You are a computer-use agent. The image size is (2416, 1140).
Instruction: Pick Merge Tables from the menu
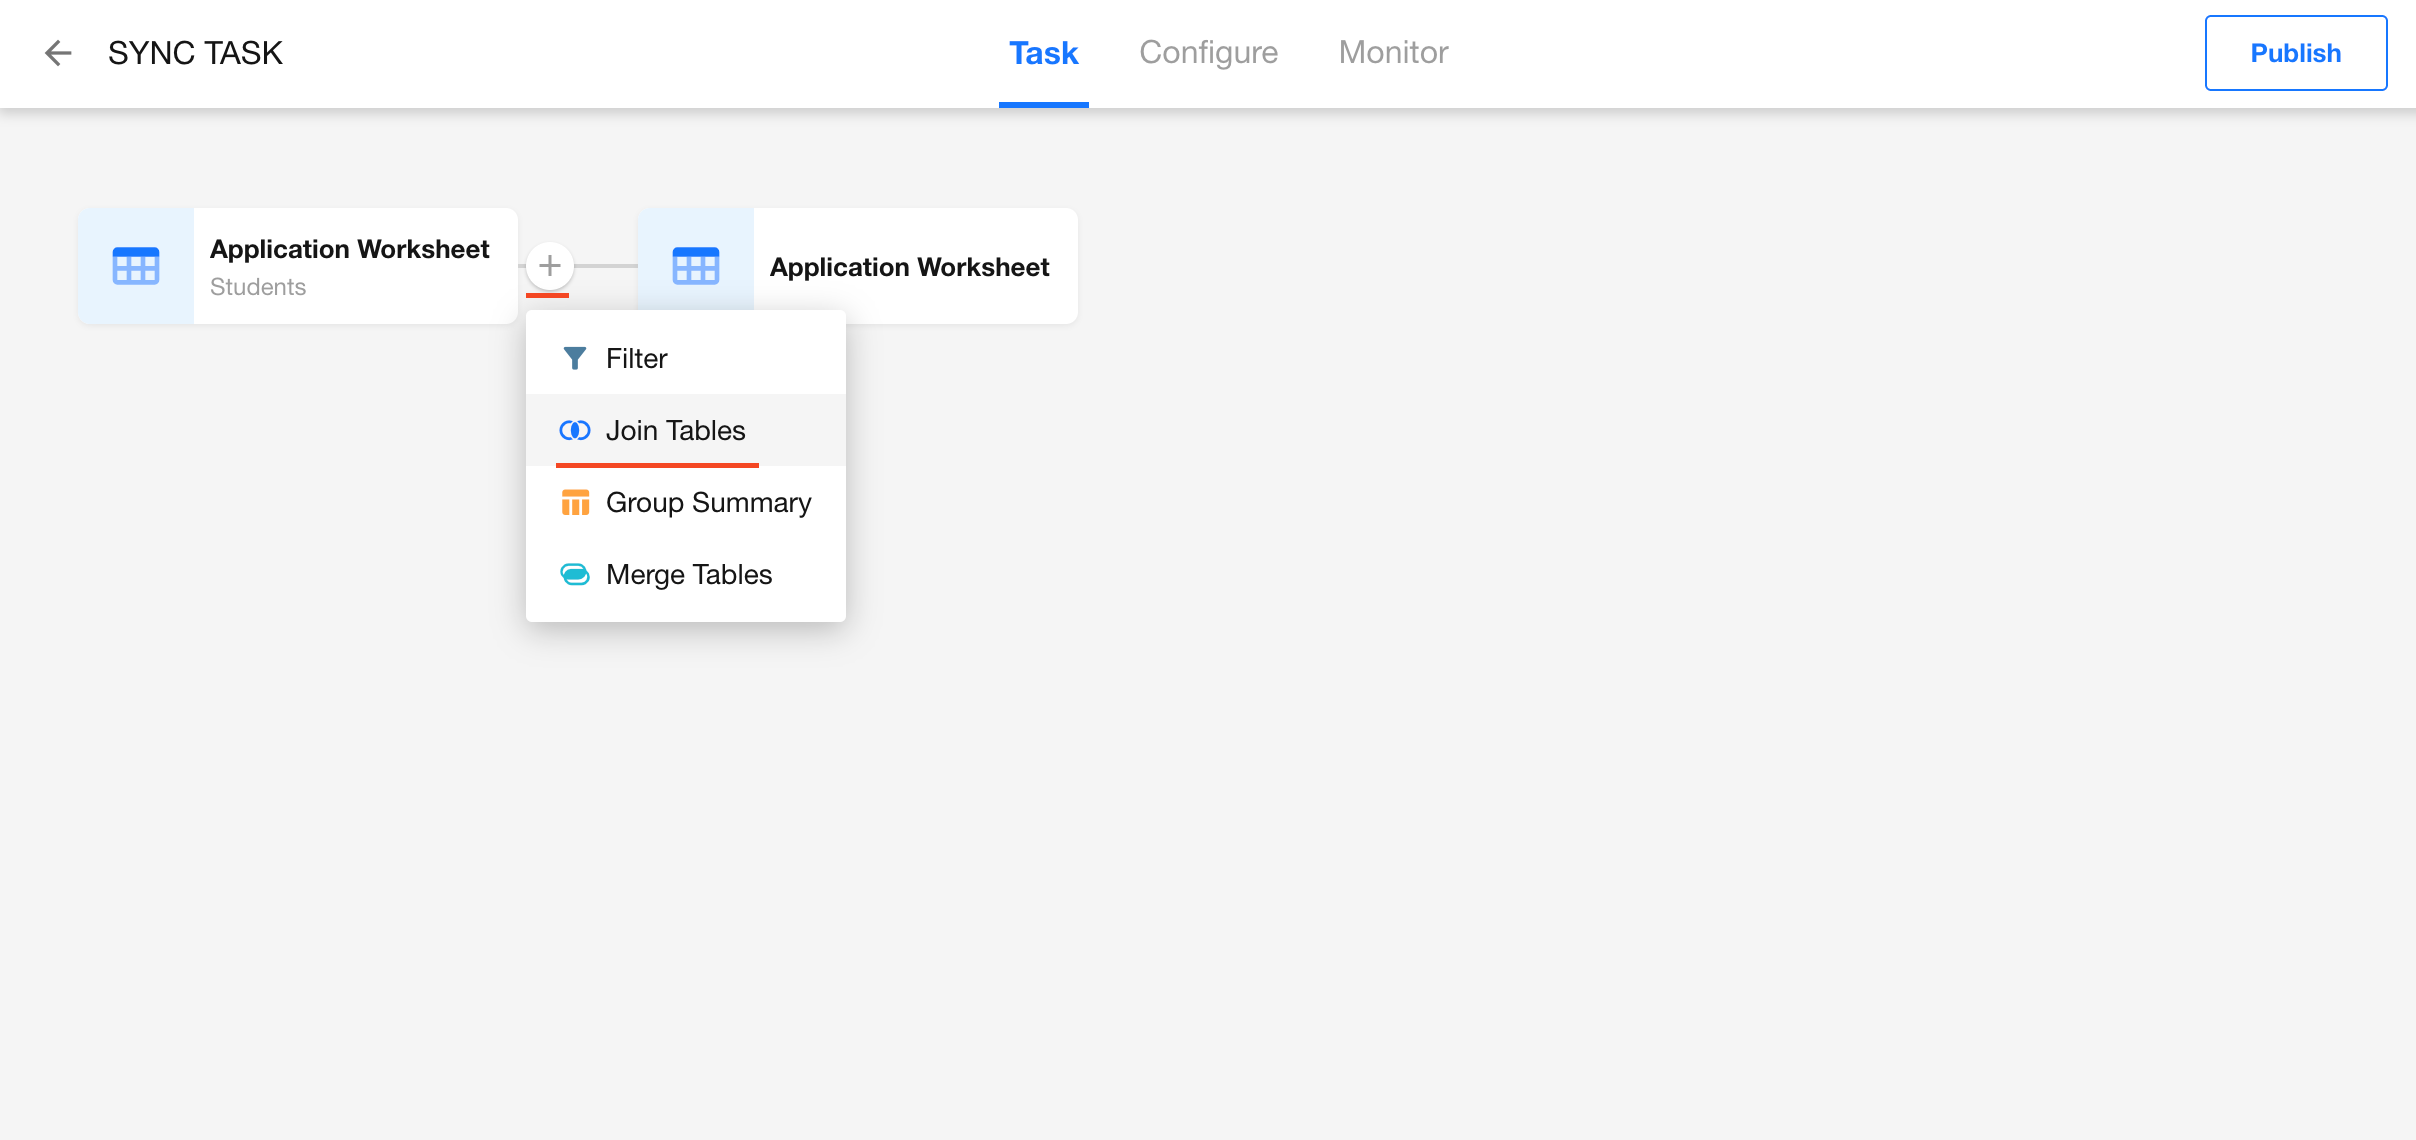[689, 574]
